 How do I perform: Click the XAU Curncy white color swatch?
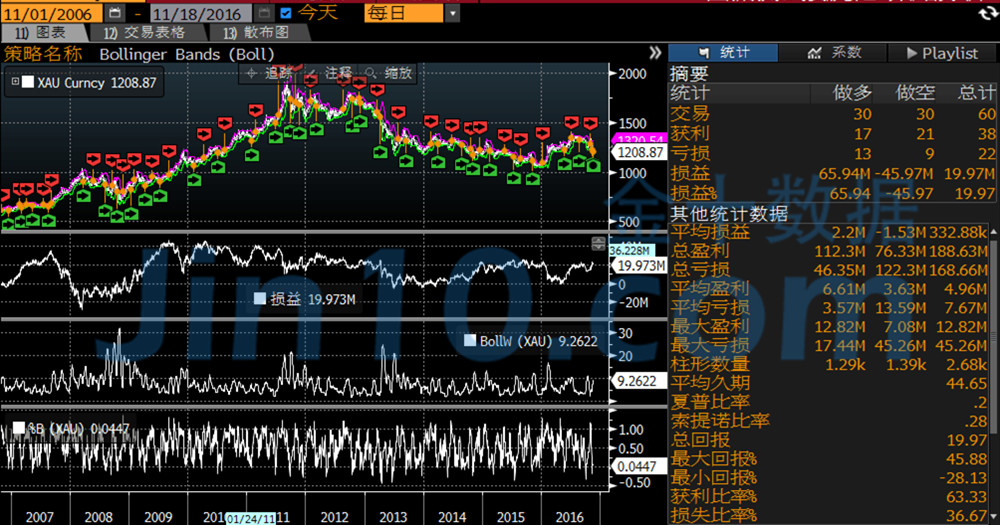(29, 82)
